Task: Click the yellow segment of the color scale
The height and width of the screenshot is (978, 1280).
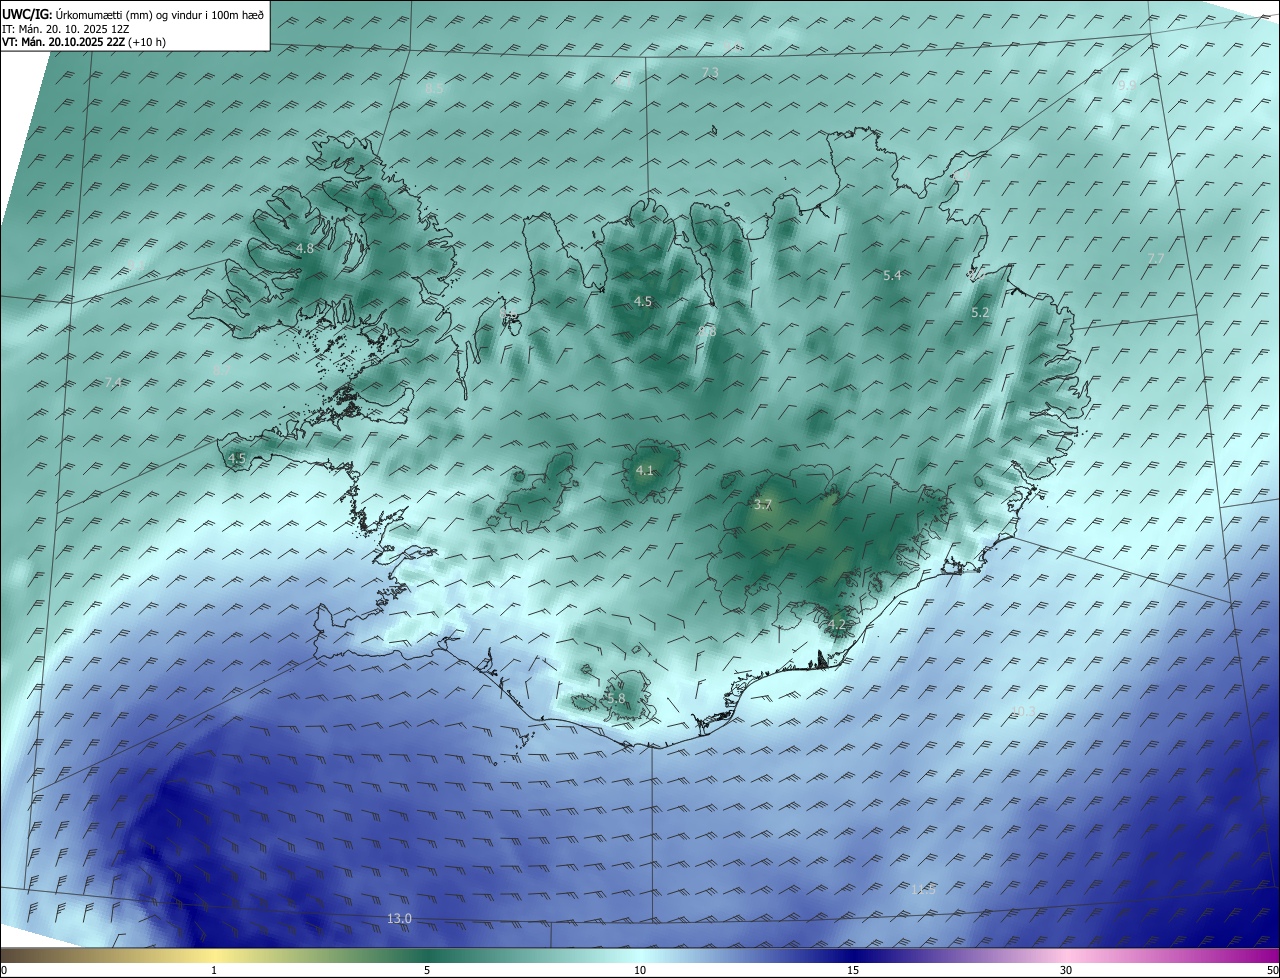Action: click(x=214, y=955)
